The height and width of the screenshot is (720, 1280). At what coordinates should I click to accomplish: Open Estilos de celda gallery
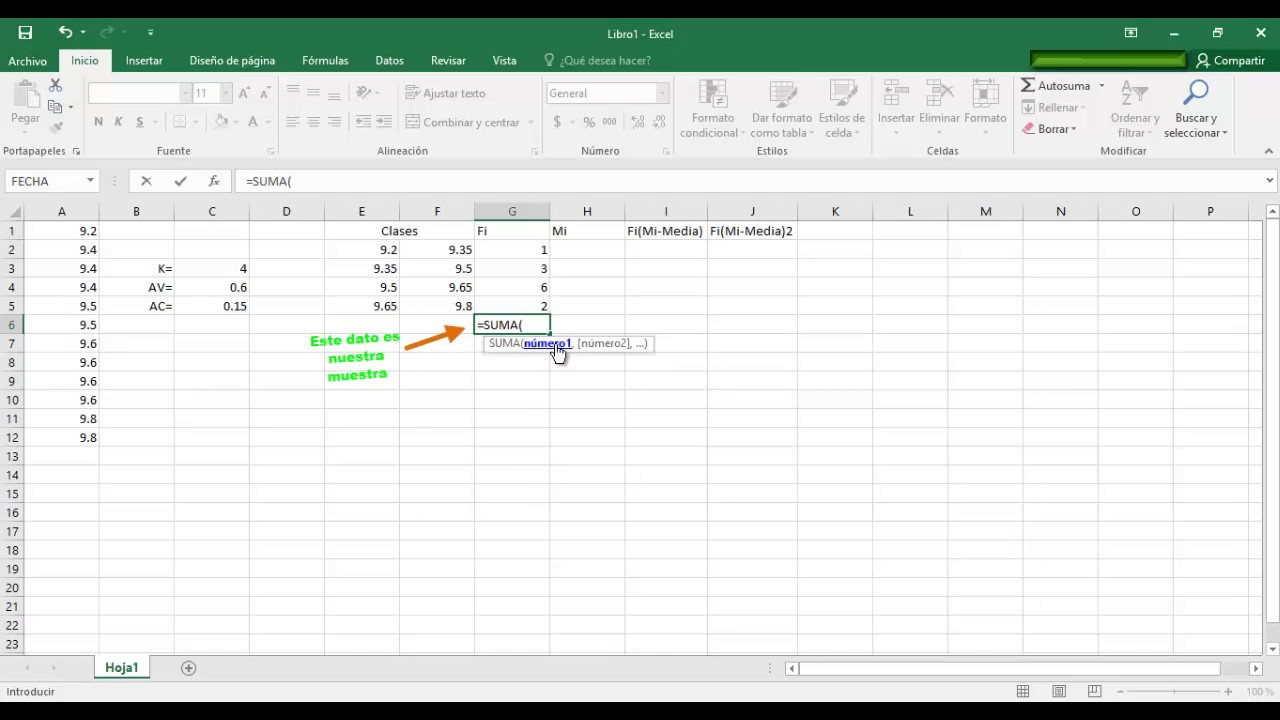[x=841, y=110]
